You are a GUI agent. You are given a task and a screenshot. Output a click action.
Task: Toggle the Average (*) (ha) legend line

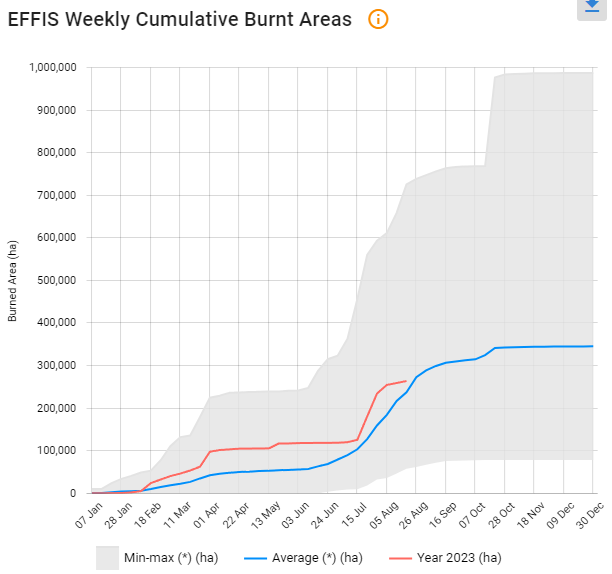pyautogui.click(x=255, y=558)
